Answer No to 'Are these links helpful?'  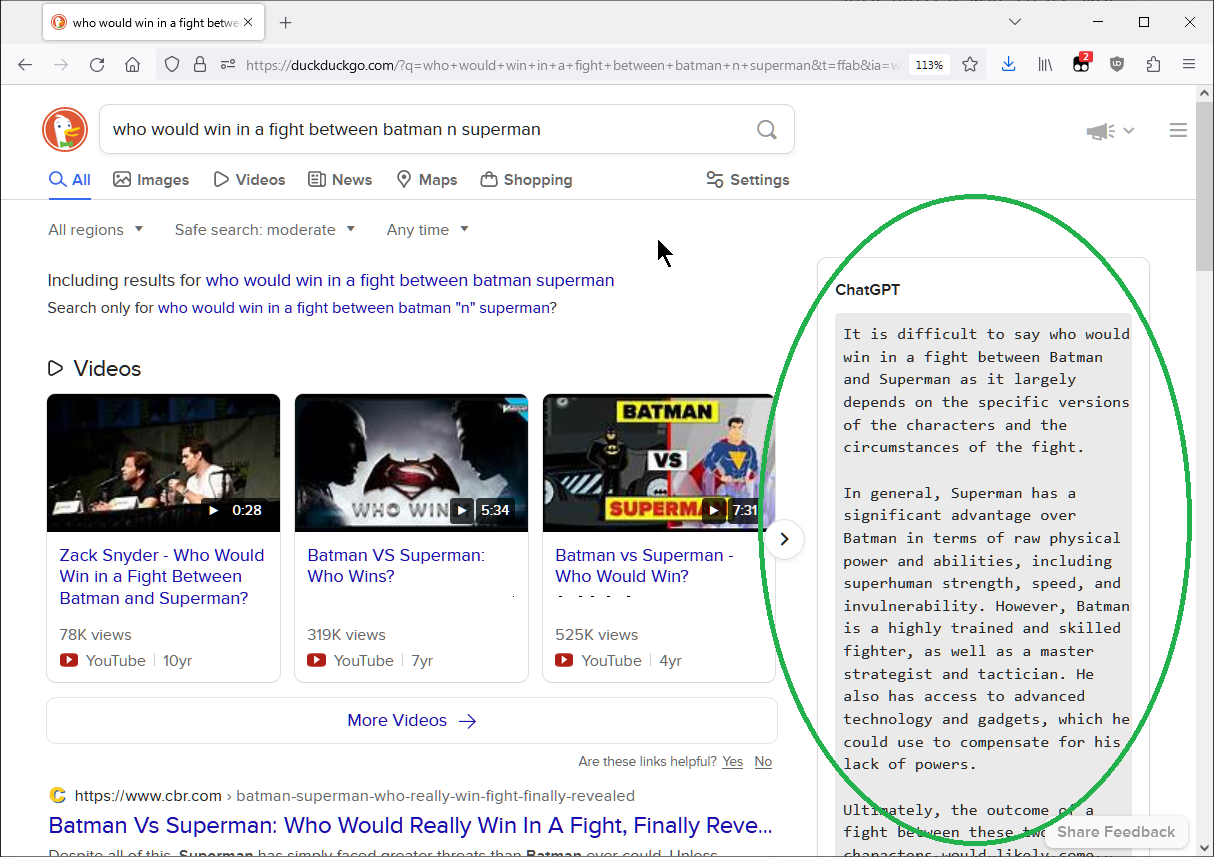click(763, 762)
